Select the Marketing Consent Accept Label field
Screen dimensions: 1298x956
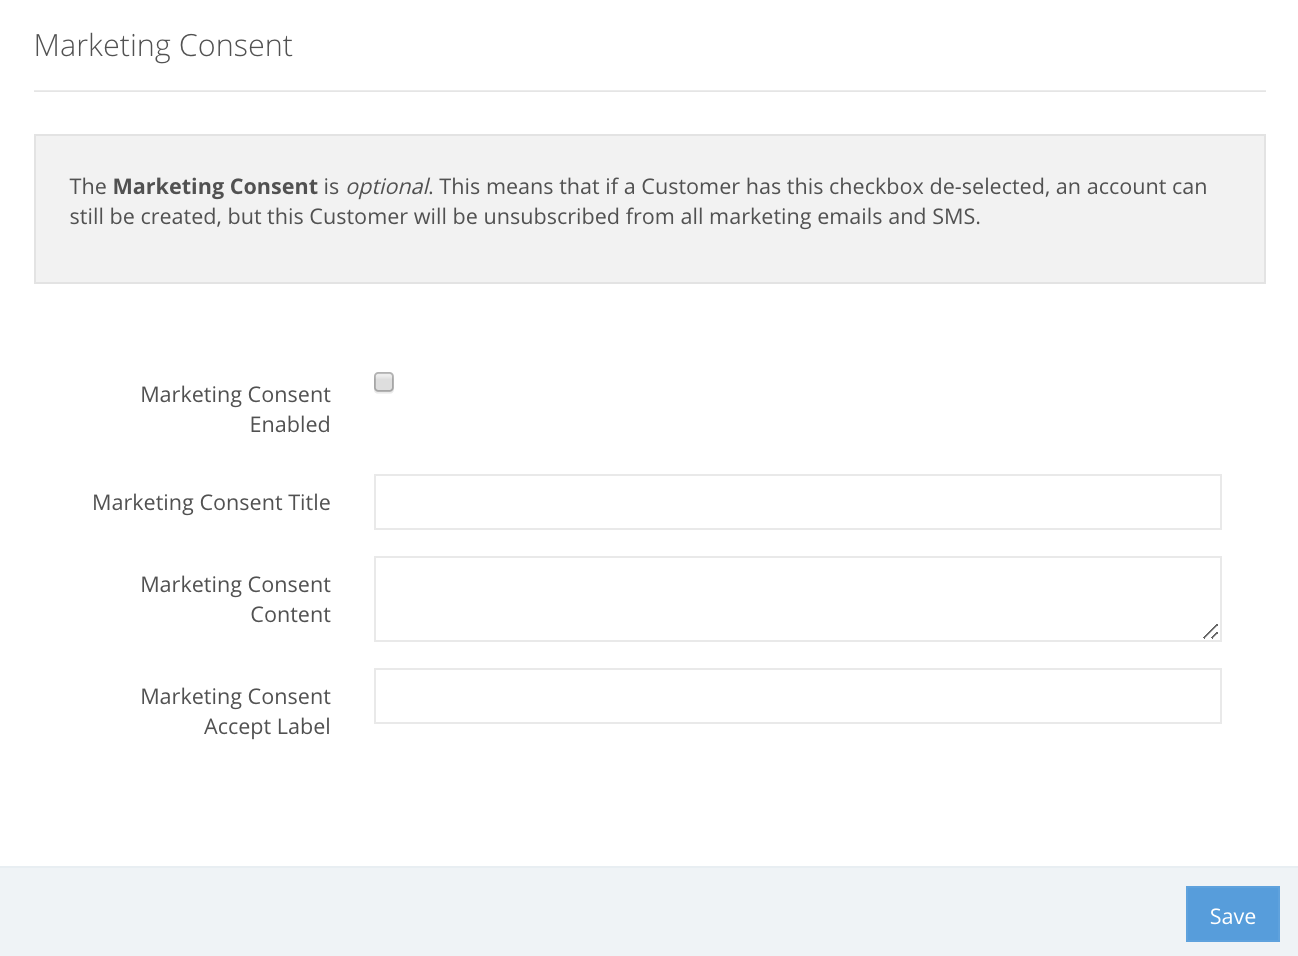[797, 695]
